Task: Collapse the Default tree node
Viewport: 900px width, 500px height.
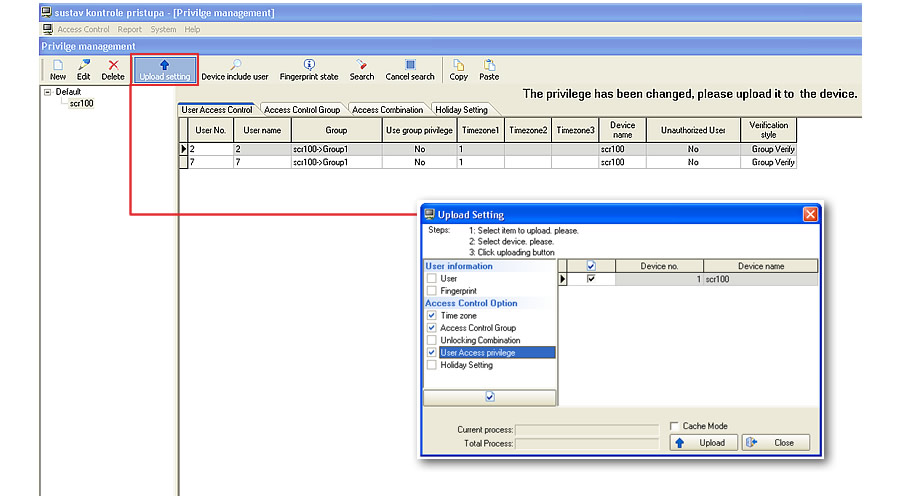Action: point(47,91)
